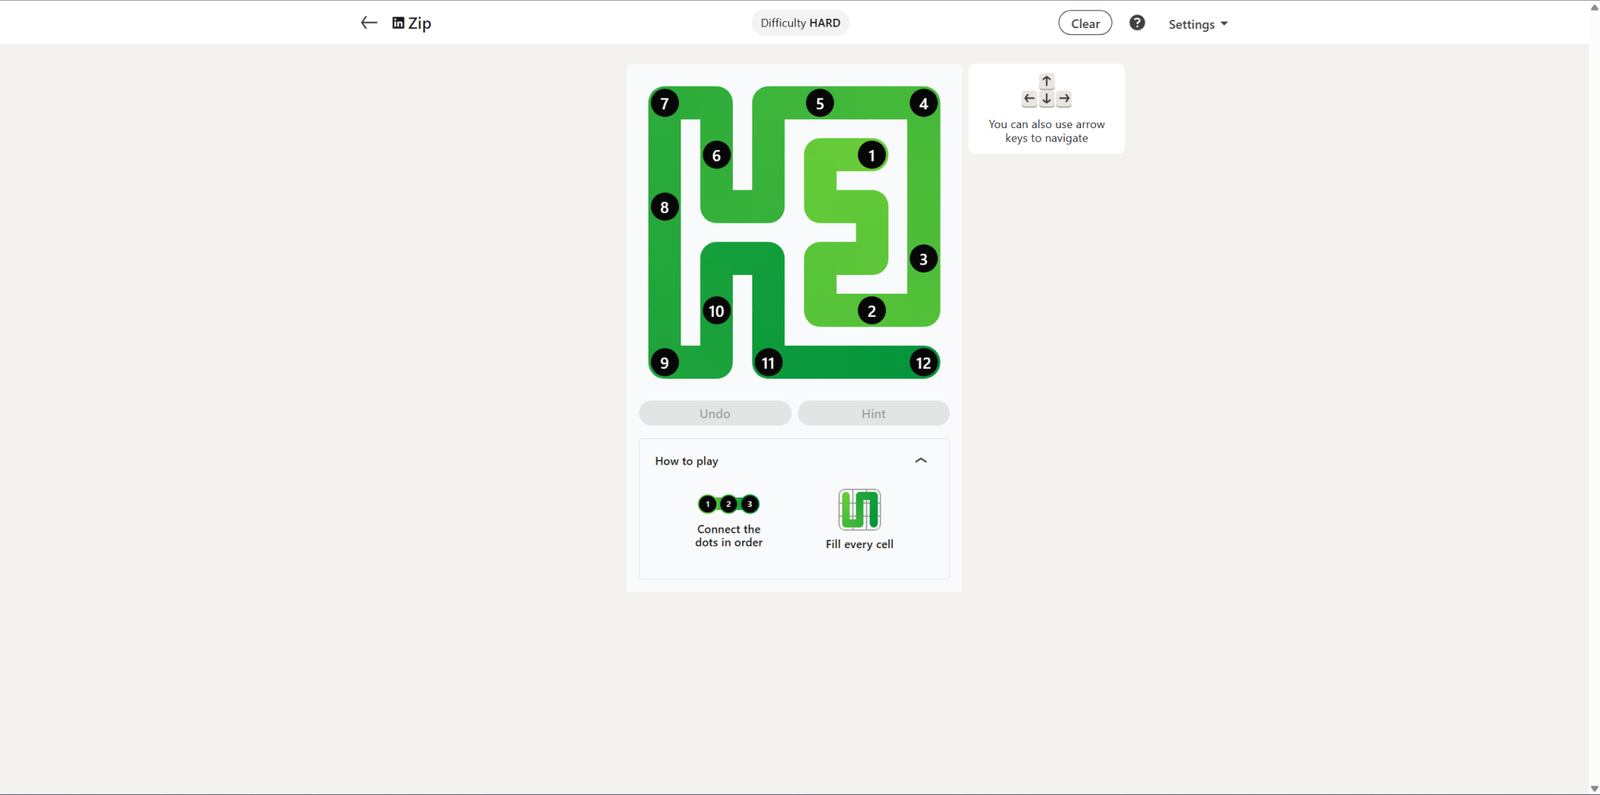The width and height of the screenshot is (1600, 795).
Task: Select the numbered dot 1 on grid
Action: tap(872, 155)
